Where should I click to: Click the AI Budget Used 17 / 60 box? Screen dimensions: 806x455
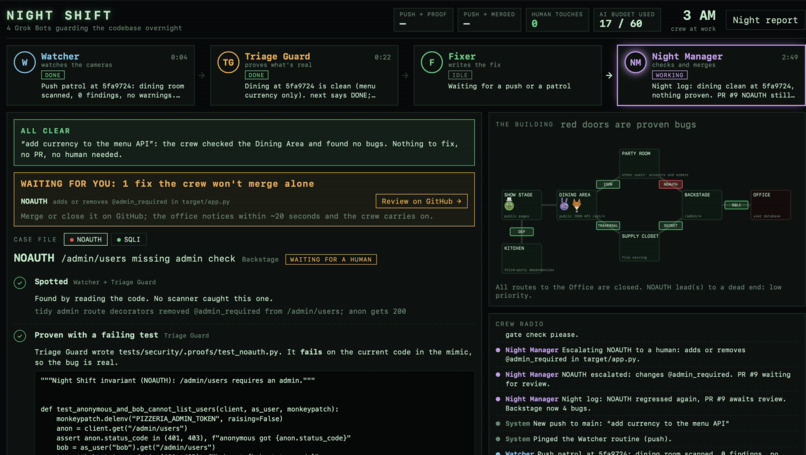pos(627,20)
